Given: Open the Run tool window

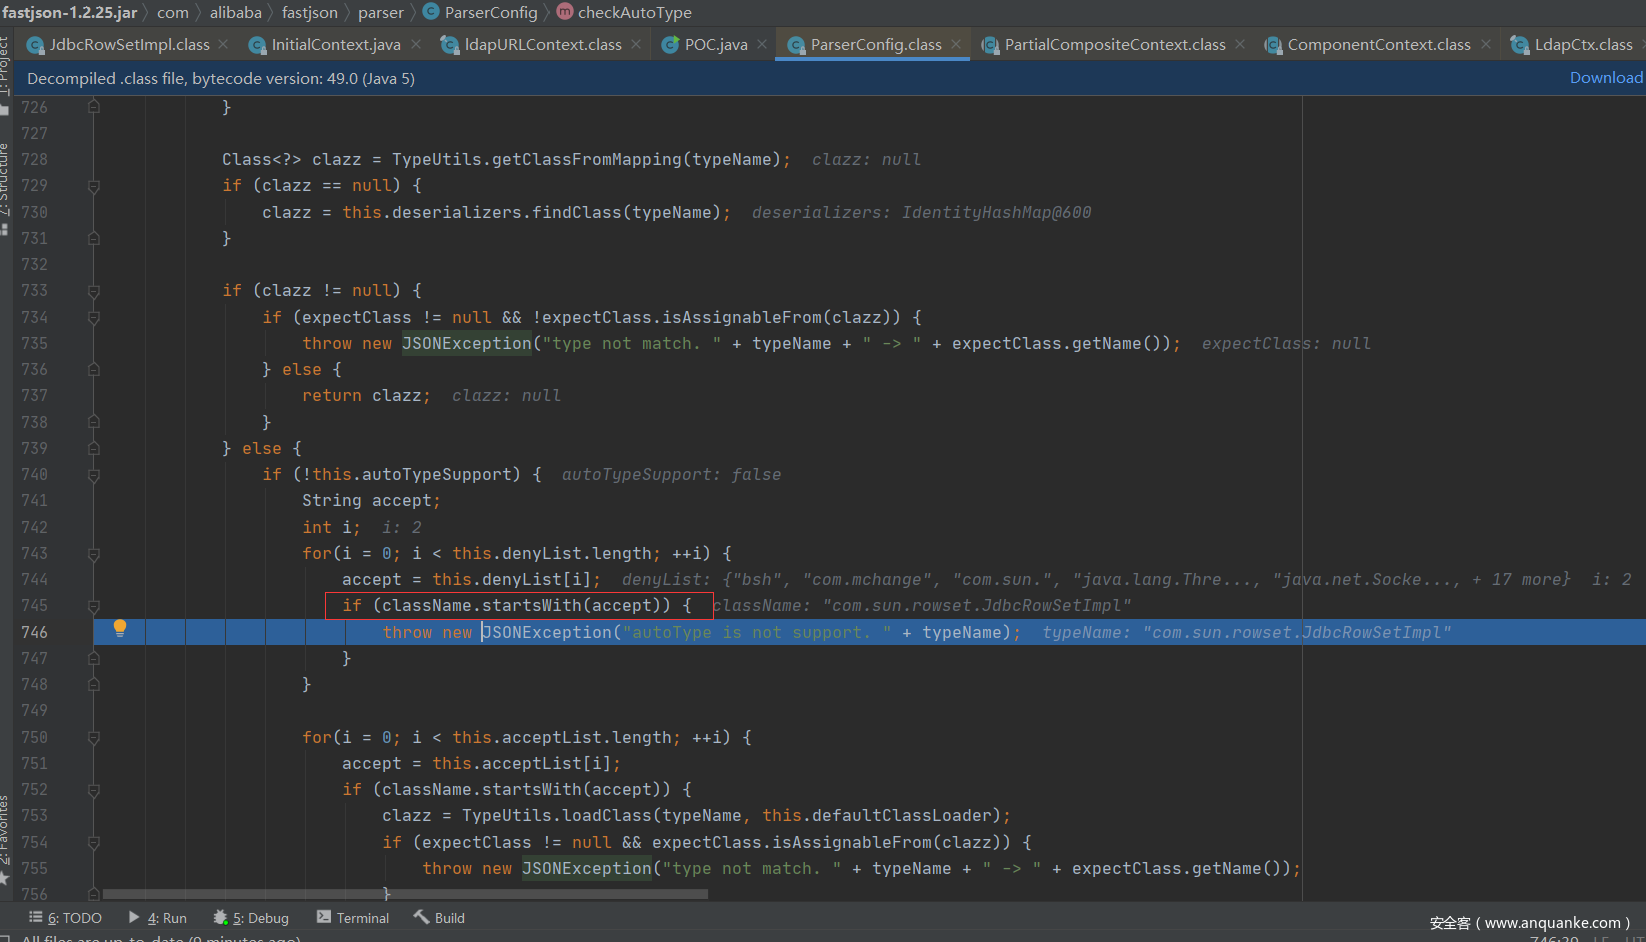Looking at the screenshot, I should point(158,918).
